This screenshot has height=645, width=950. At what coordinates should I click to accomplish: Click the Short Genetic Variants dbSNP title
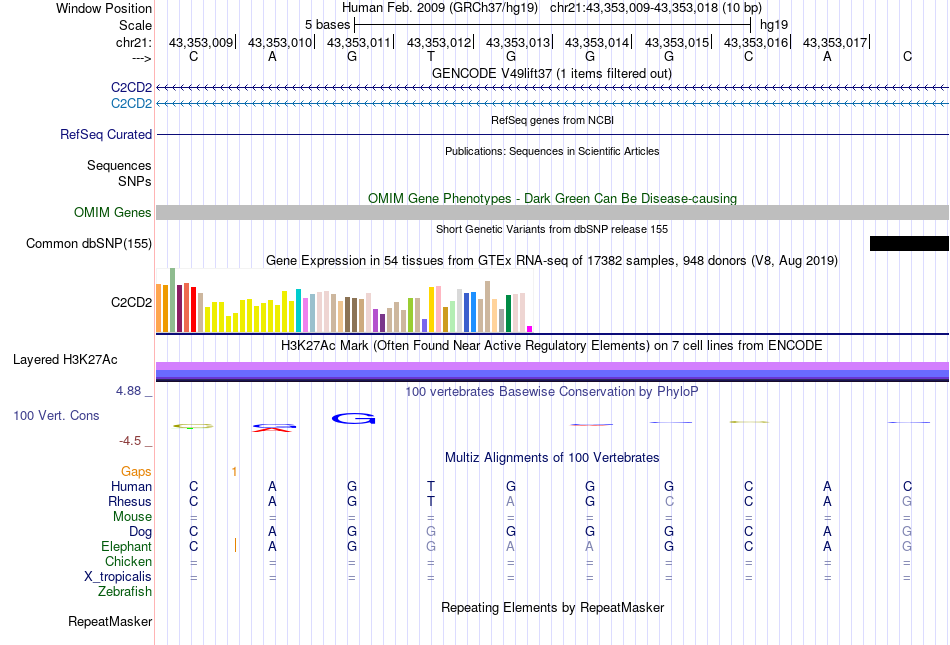point(552,229)
